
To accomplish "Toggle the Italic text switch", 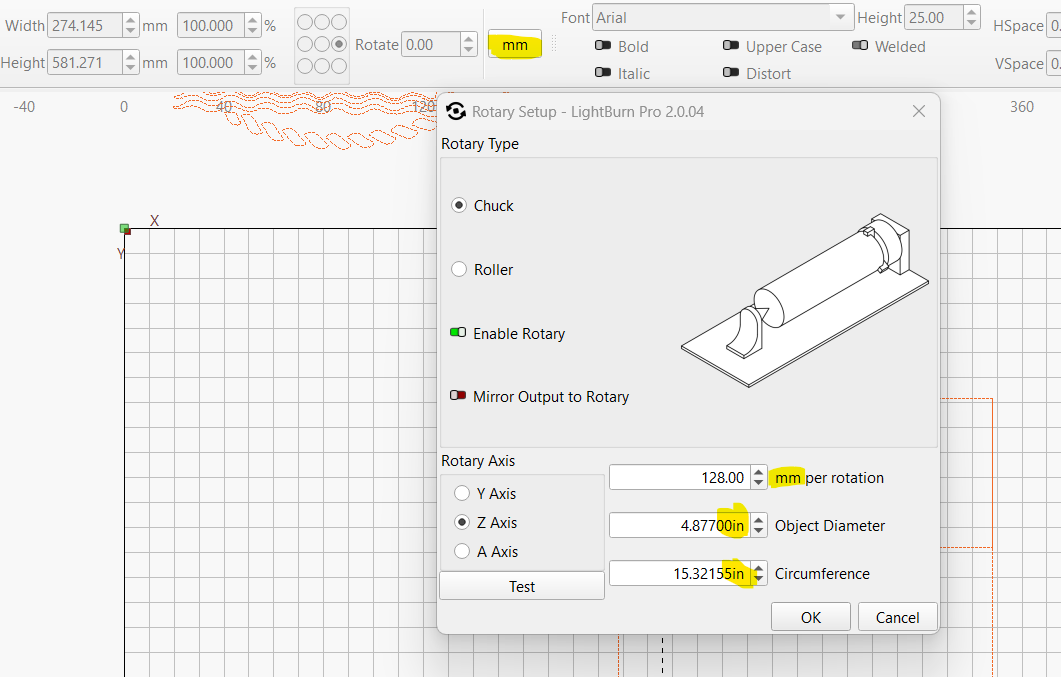I will 603,73.
